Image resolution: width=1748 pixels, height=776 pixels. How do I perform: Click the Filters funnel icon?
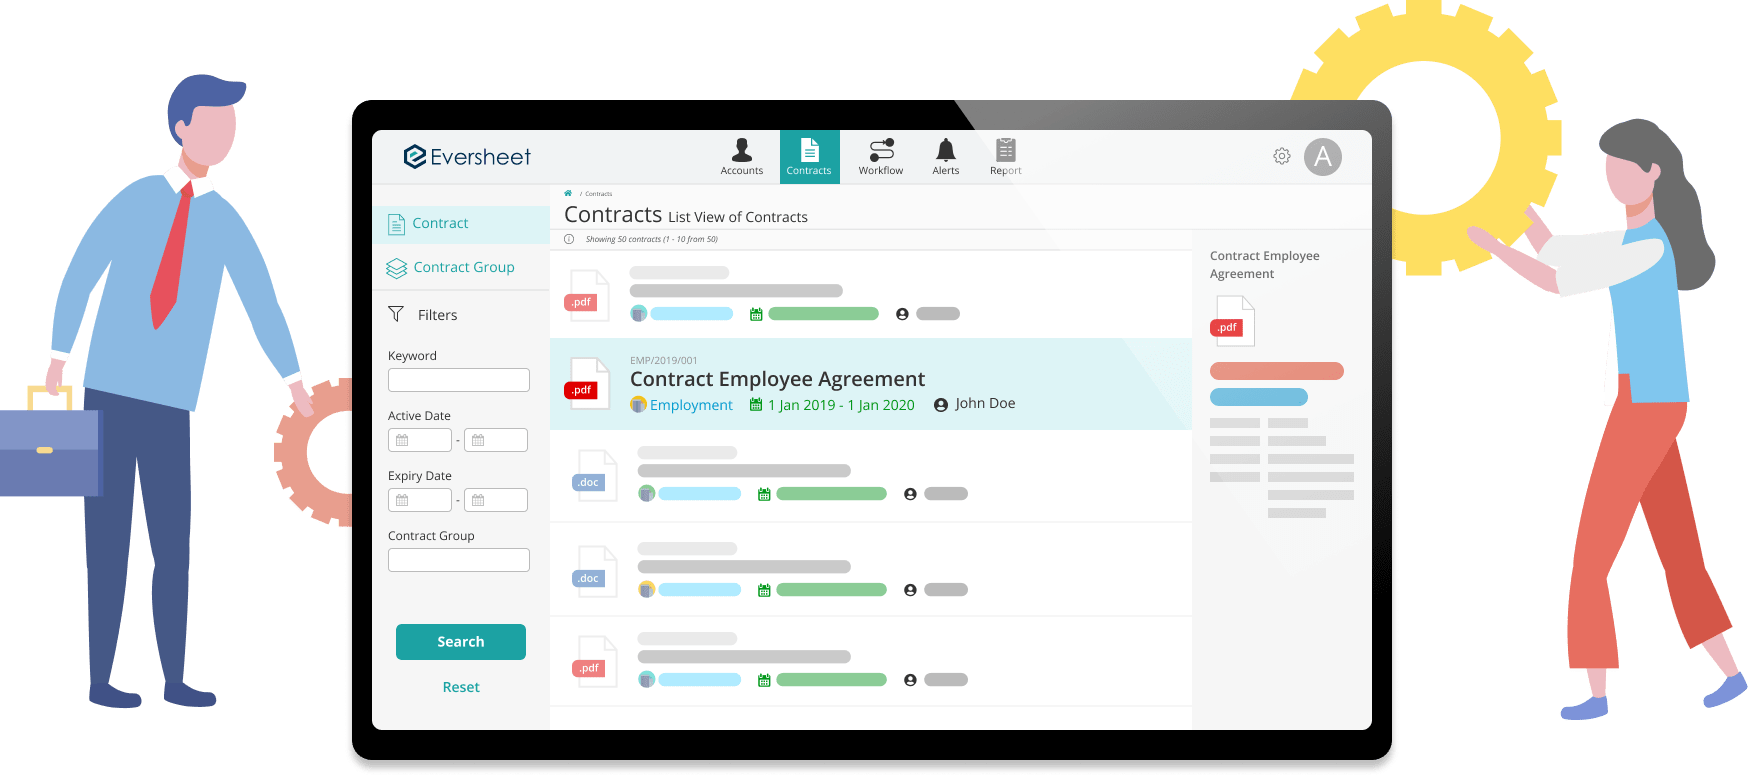396,315
